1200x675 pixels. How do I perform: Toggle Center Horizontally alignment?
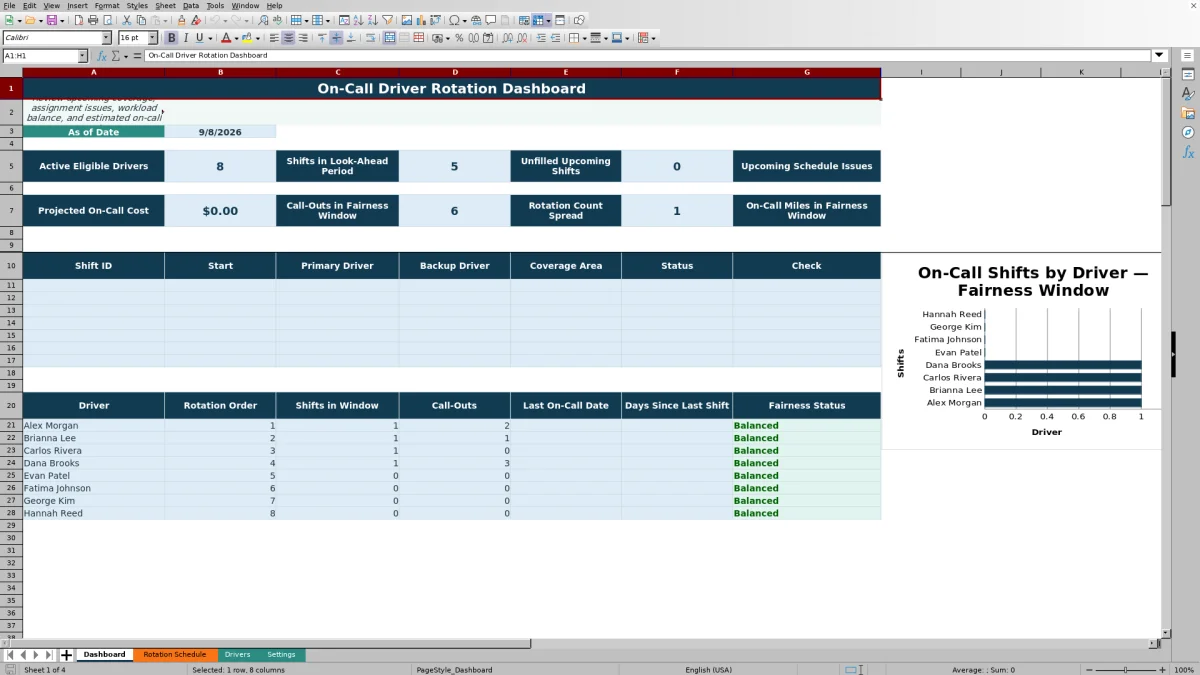[x=288, y=38]
